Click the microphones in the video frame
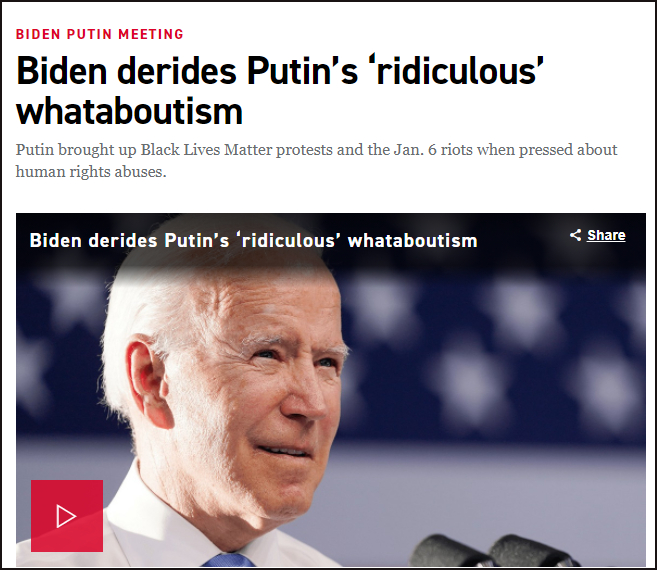657x570 pixels. coord(494,550)
